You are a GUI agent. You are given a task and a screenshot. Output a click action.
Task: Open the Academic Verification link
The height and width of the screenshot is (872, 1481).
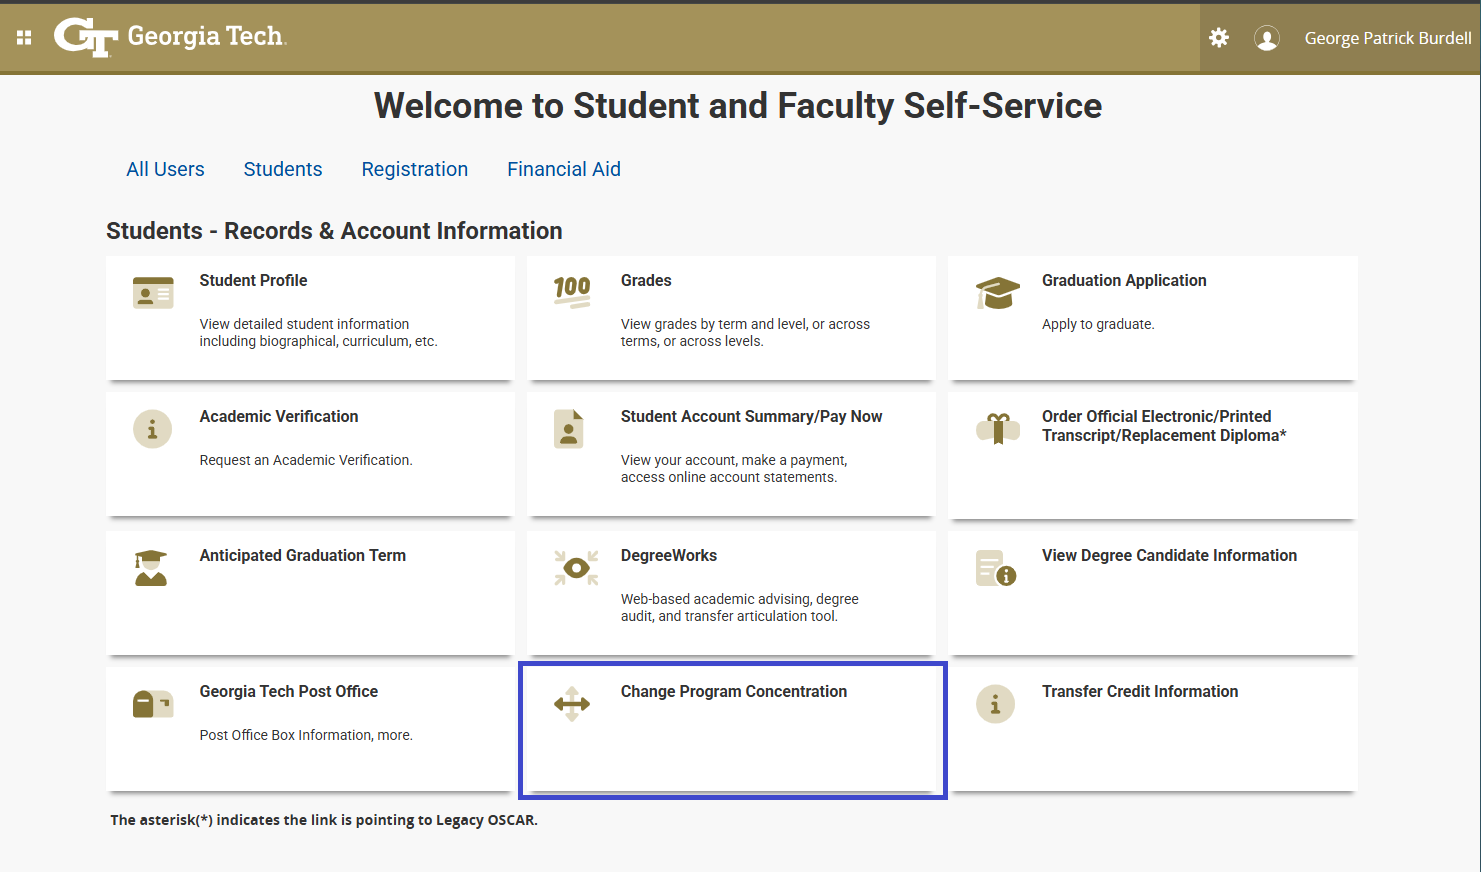(x=279, y=417)
